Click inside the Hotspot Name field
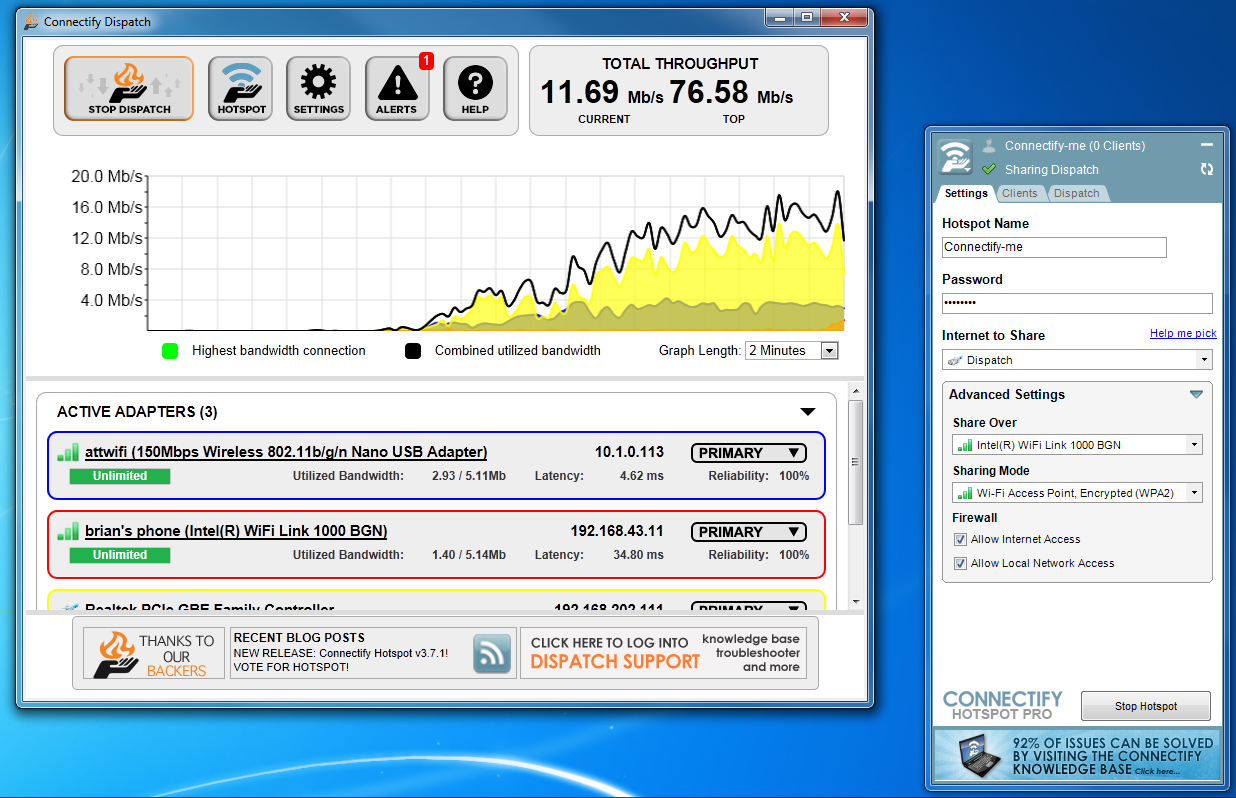Screen dimensions: 1236x798 (x=1054, y=247)
